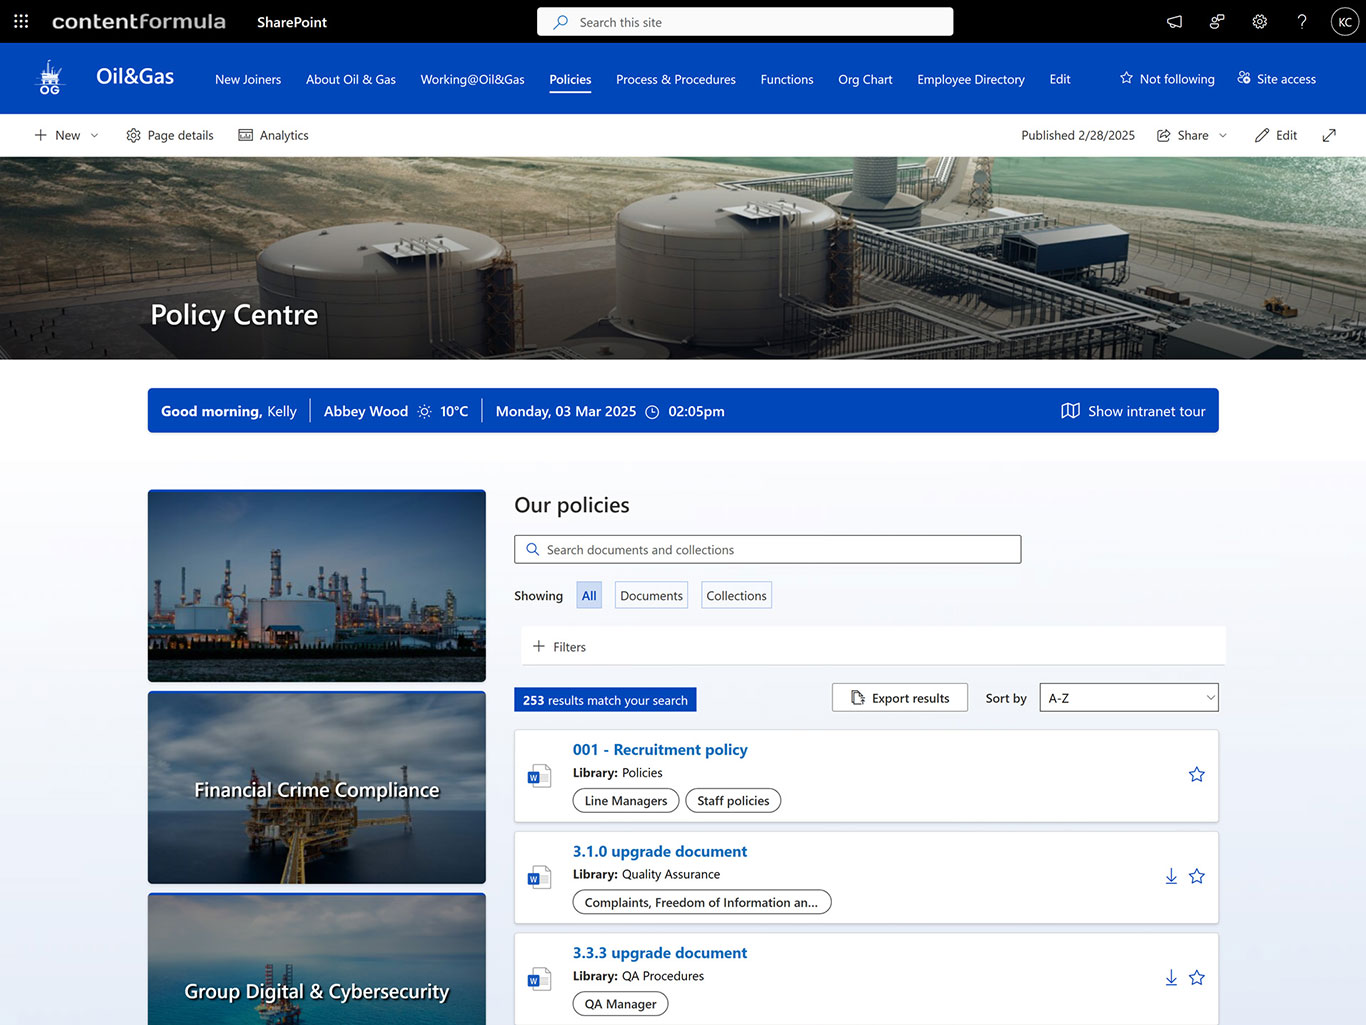Image resolution: width=1366 pixels, height=1025 pixels.
Task: Click the Export results button
Action: click(x=899, y=698)
